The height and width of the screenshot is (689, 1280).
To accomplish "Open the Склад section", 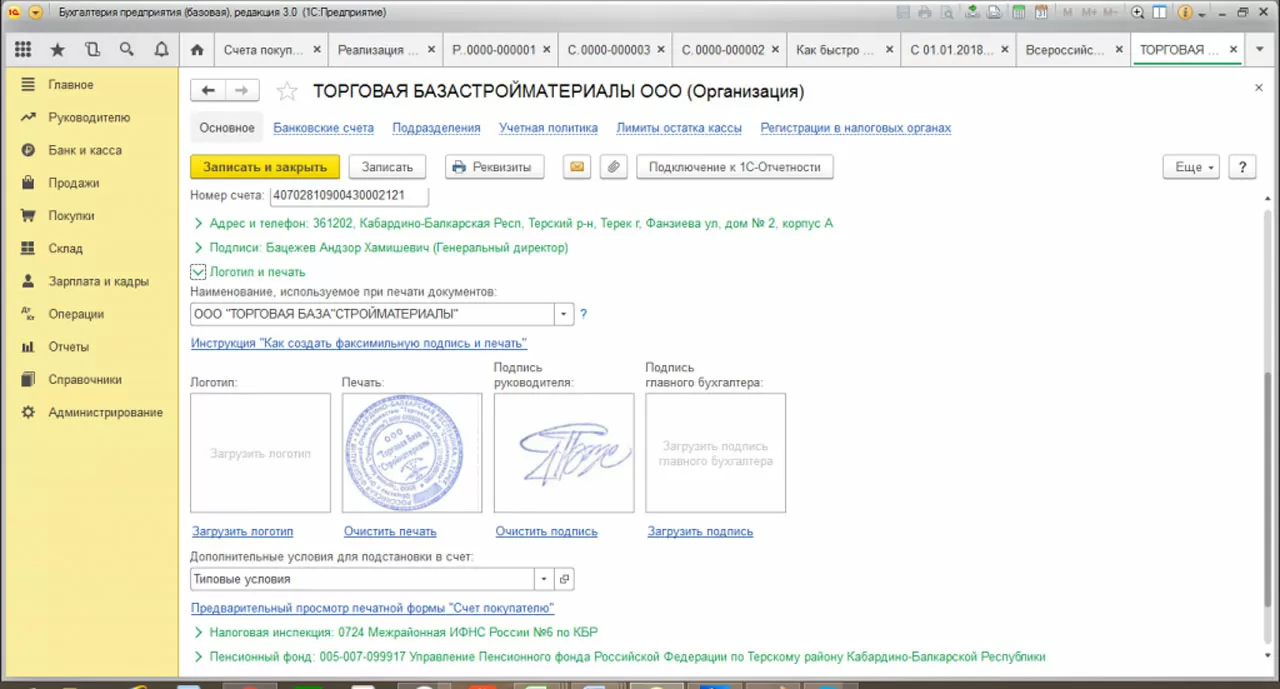I will pos(90,248).
